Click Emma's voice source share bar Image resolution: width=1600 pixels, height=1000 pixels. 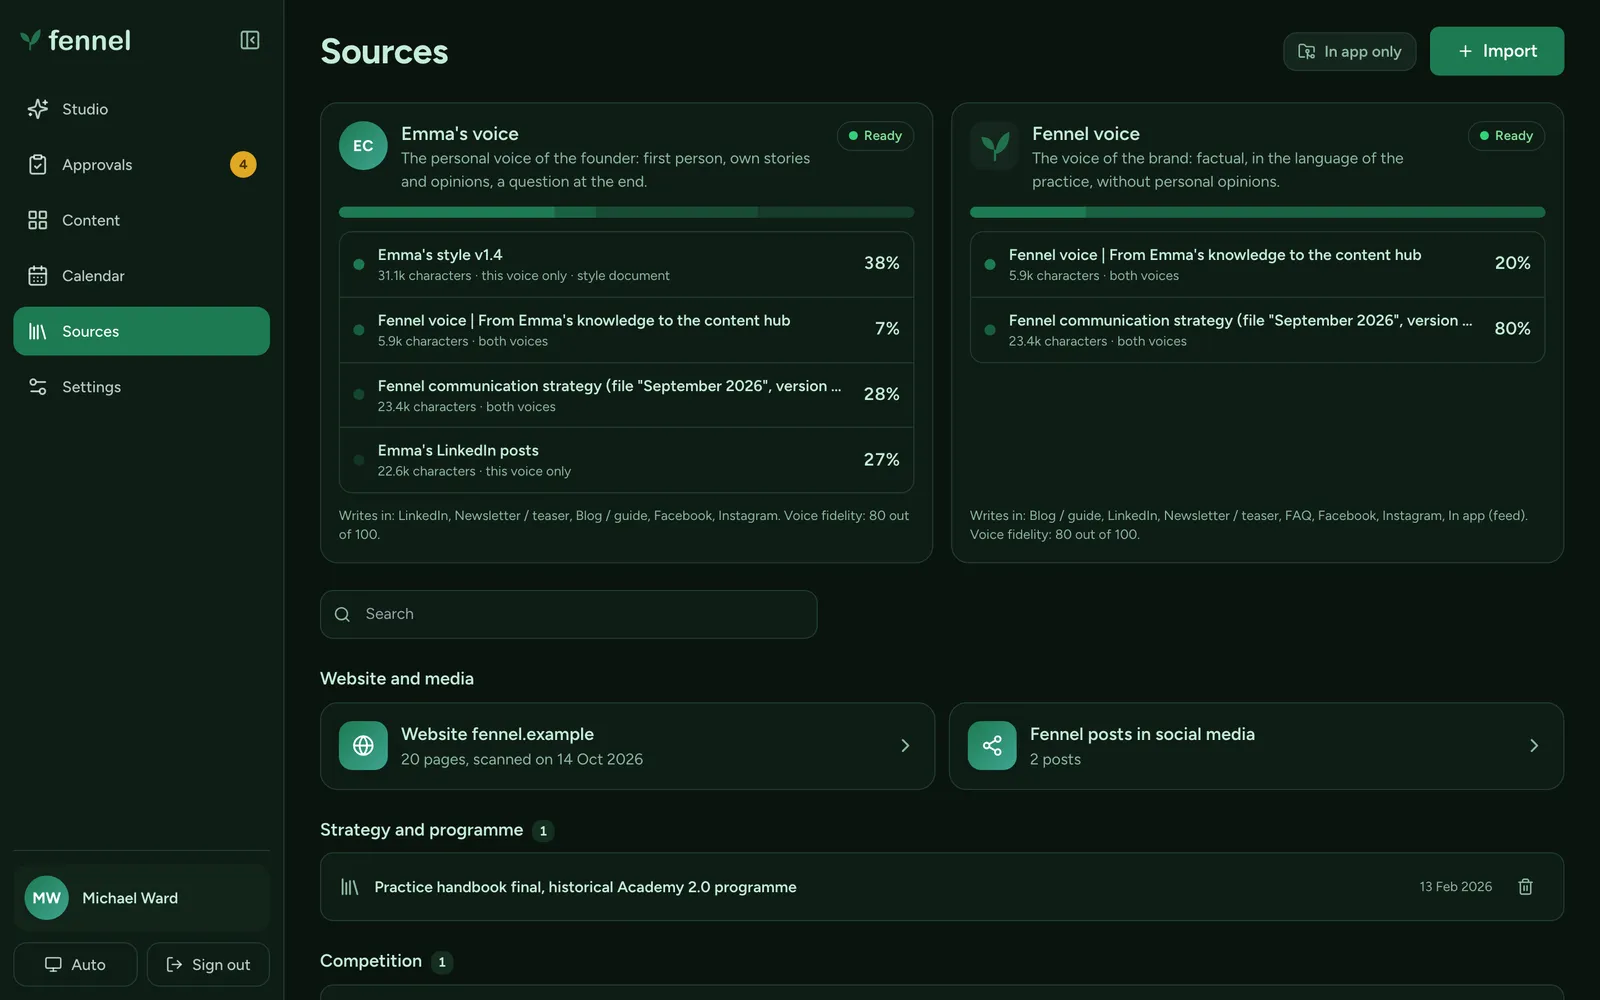[626, 212]
